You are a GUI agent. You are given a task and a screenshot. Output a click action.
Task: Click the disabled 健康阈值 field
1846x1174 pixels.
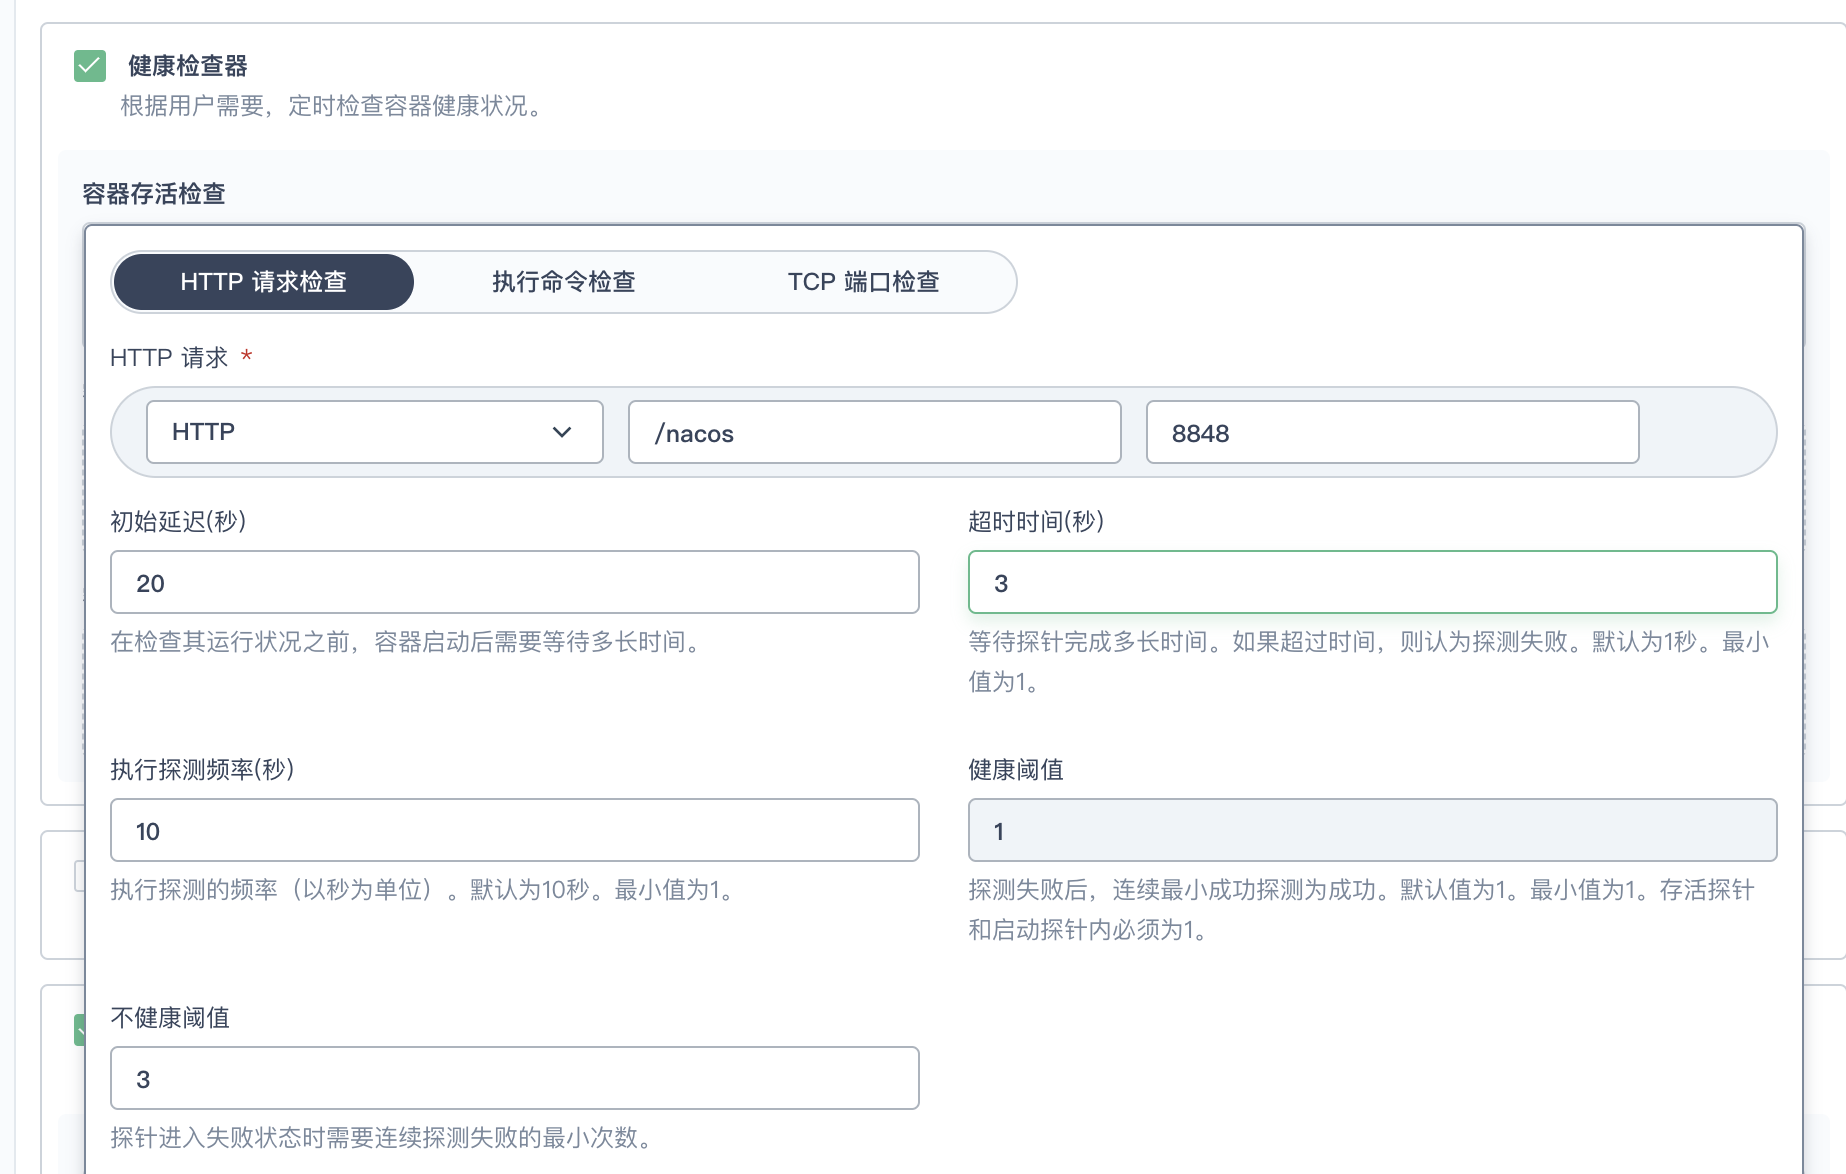1373,830
